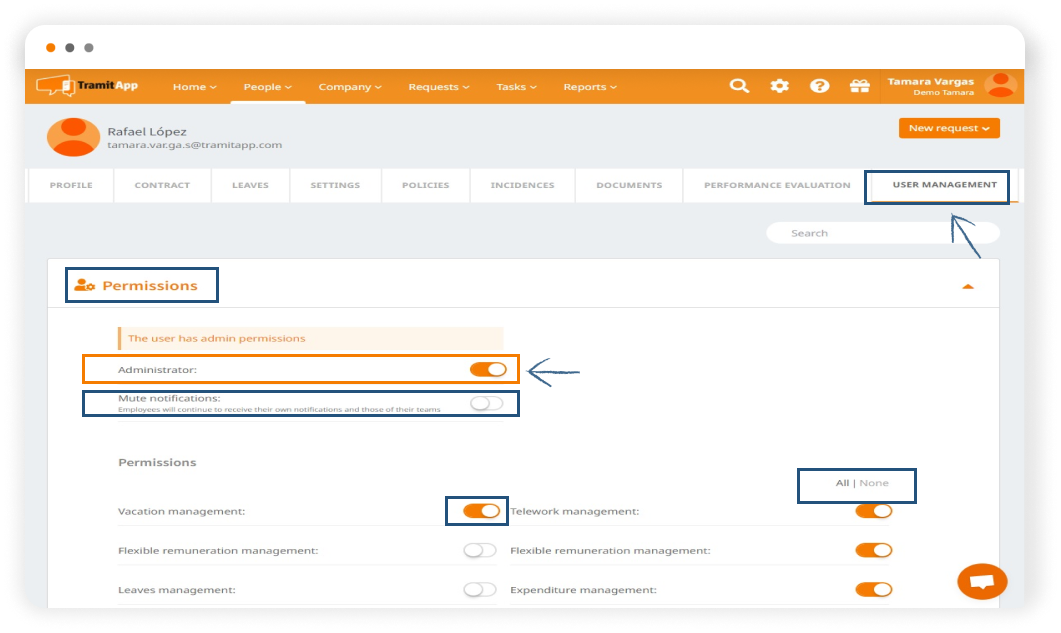The width and height of the screenshot is (1061, 633).
Task: Click Tamara Vargas's account avatar
Action: click(999, 86)
